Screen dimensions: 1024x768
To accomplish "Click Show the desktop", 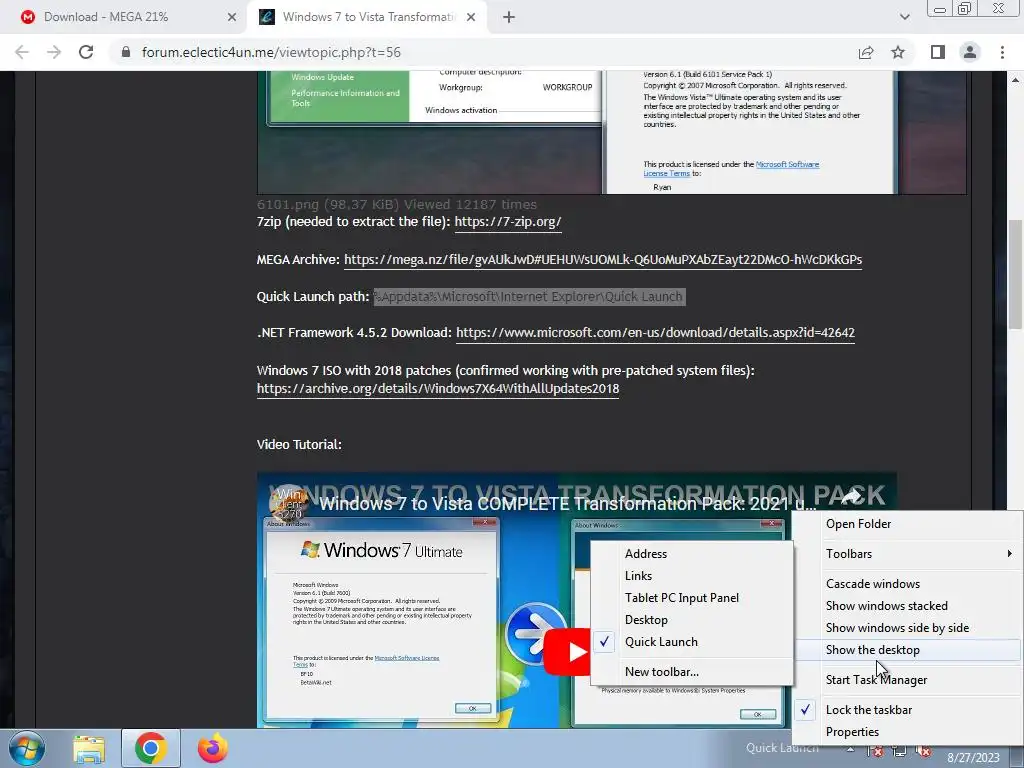I will pos(908,650).
